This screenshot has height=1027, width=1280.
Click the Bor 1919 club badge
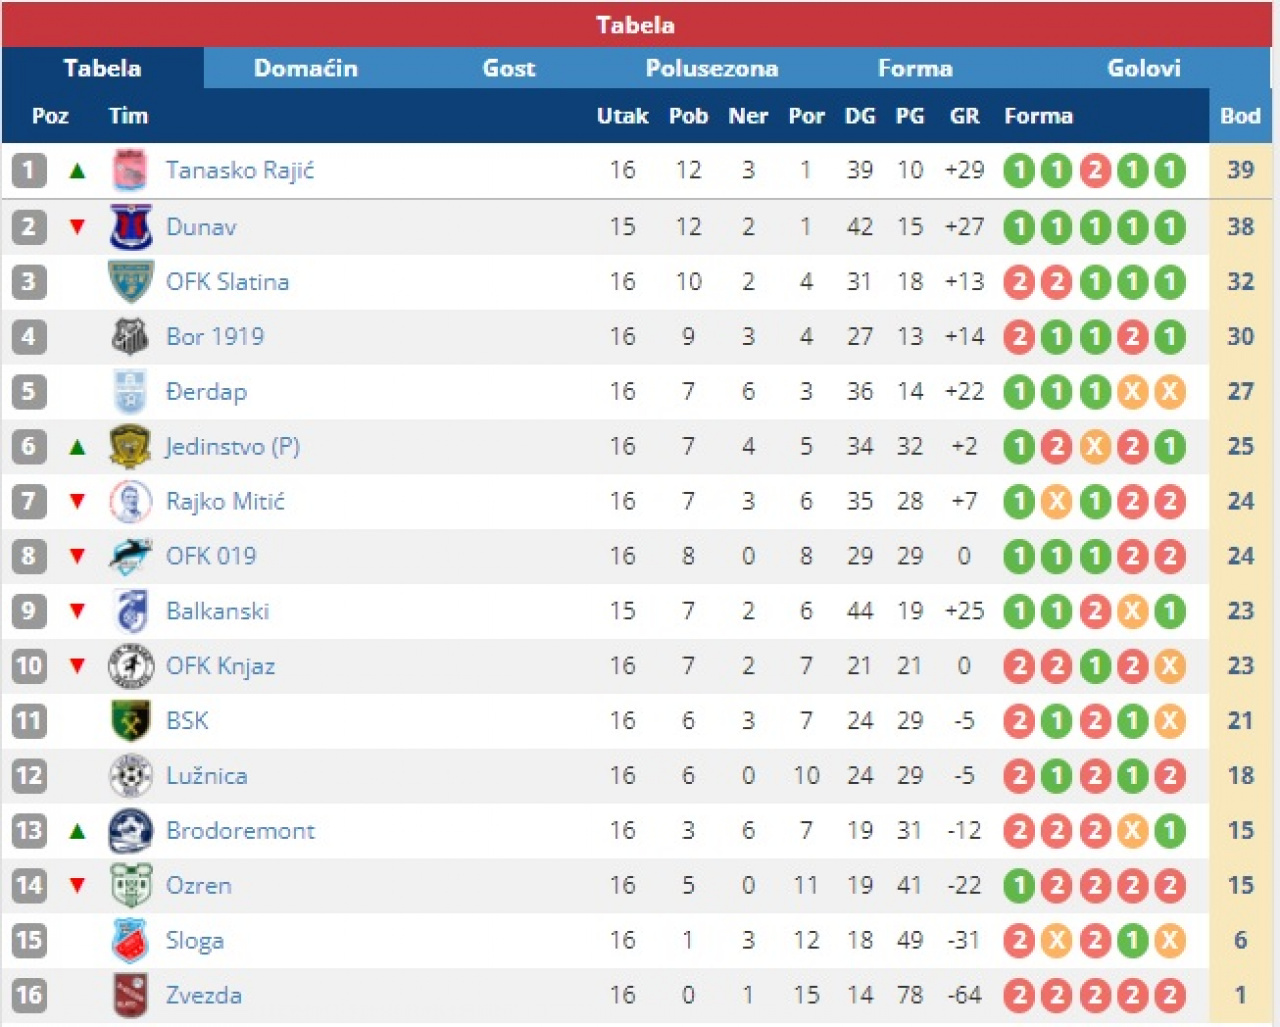coord(130,337)
